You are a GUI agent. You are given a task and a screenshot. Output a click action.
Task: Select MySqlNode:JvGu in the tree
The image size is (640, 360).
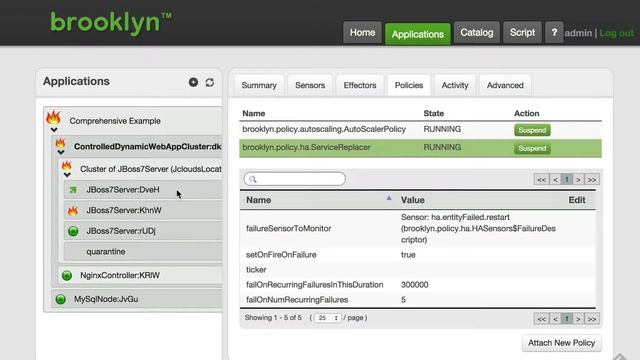(106, 299)
